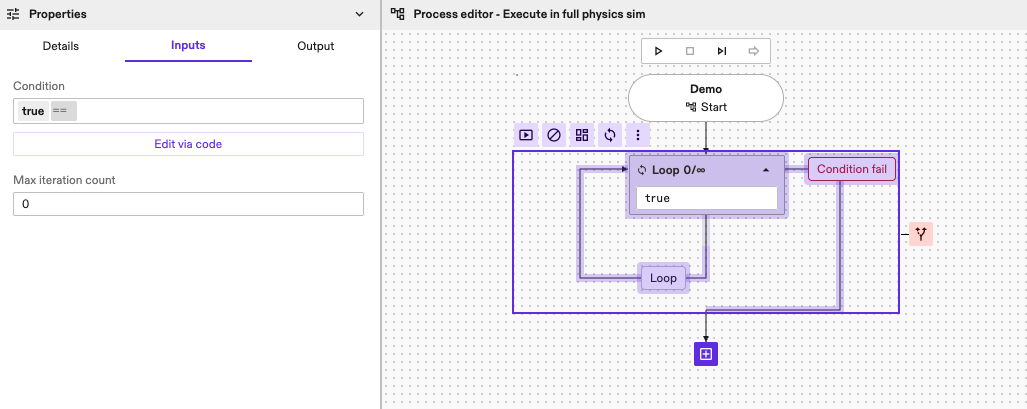Click the stop execution square icon
Image resolution: width=1027 pixels, height=409 pixels.
tap(690, 51)
